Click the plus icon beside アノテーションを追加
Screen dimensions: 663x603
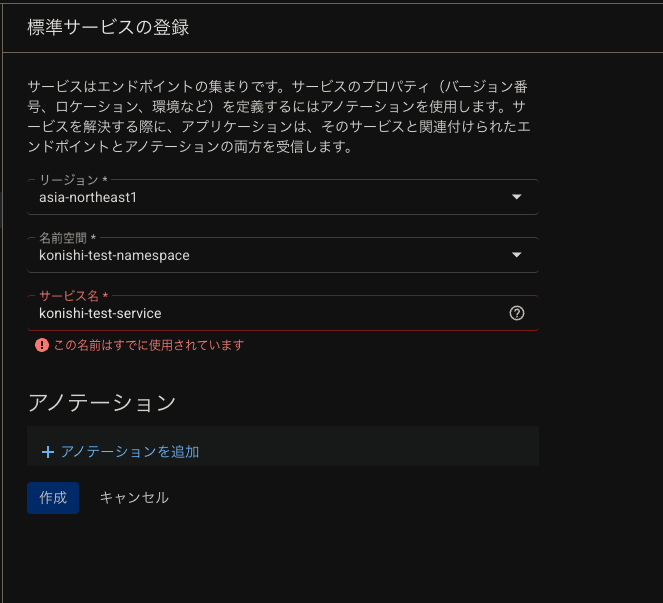(x=47, y=452)
